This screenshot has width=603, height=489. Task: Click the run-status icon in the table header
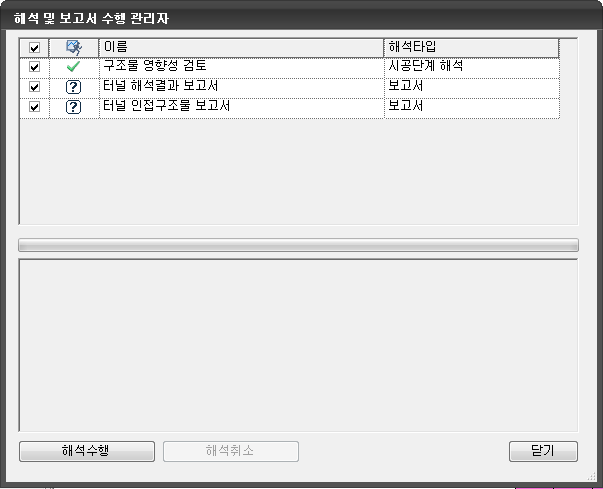click(x=73, y=48)
